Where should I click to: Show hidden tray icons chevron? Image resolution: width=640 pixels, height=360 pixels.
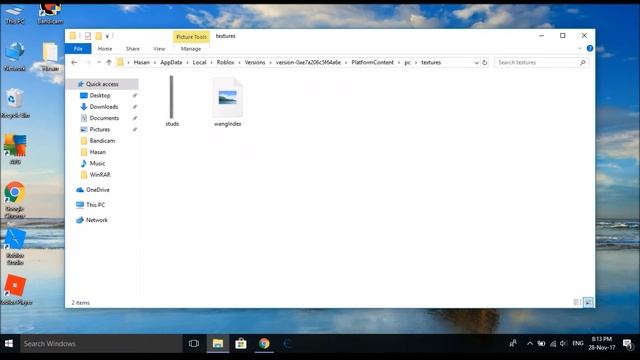(x=529, y=344)
